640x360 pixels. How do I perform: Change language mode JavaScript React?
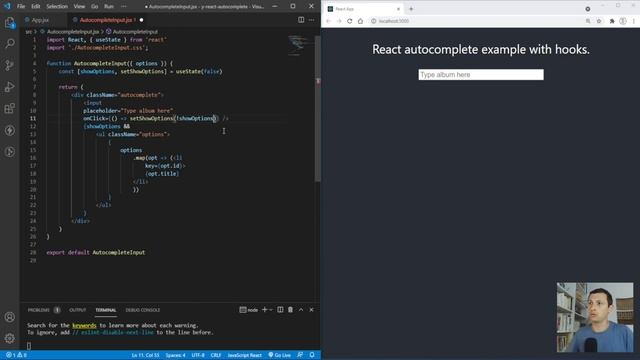click(x=244, y=355)
